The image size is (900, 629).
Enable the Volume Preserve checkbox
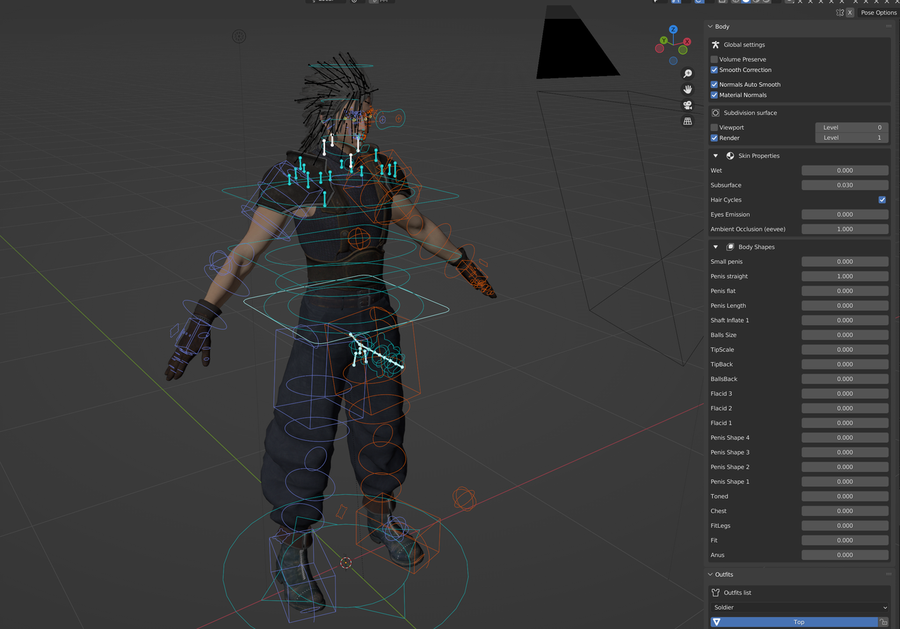tap(714, 59)
